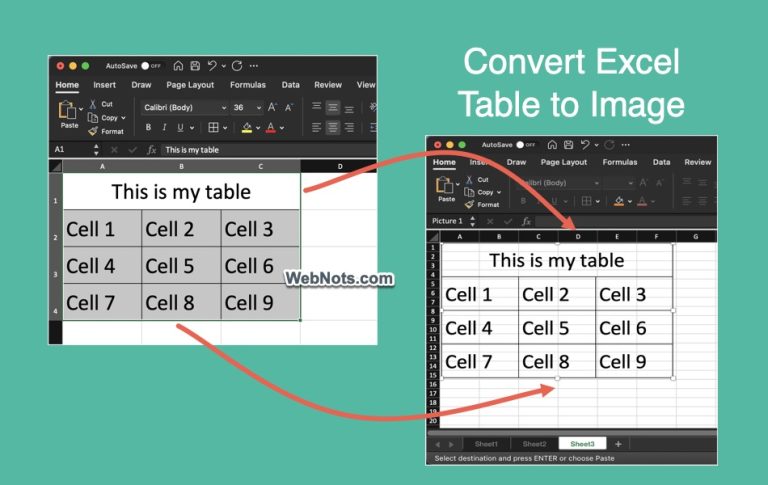Select Cell 9 in left window table
The image size is (768, 485).
point(260,302)
